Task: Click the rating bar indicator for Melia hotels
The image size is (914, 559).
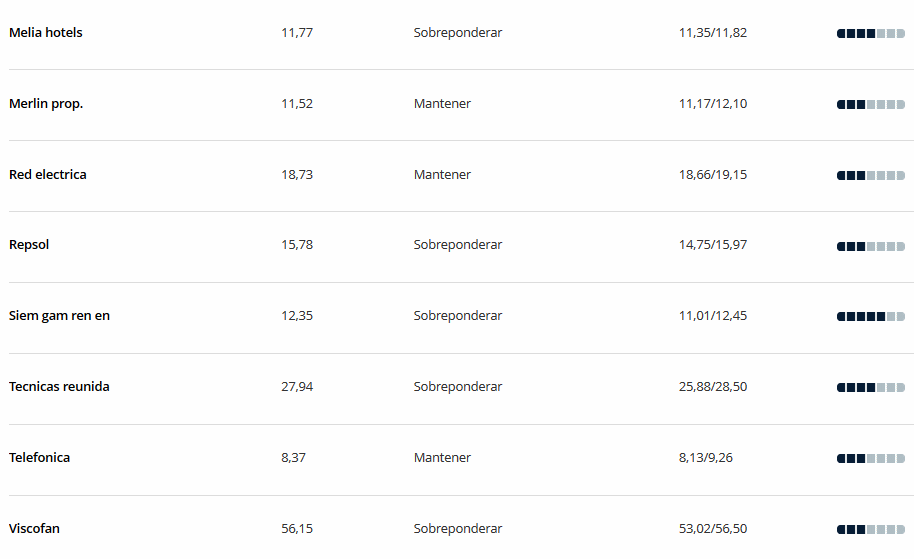Action: 871,34
